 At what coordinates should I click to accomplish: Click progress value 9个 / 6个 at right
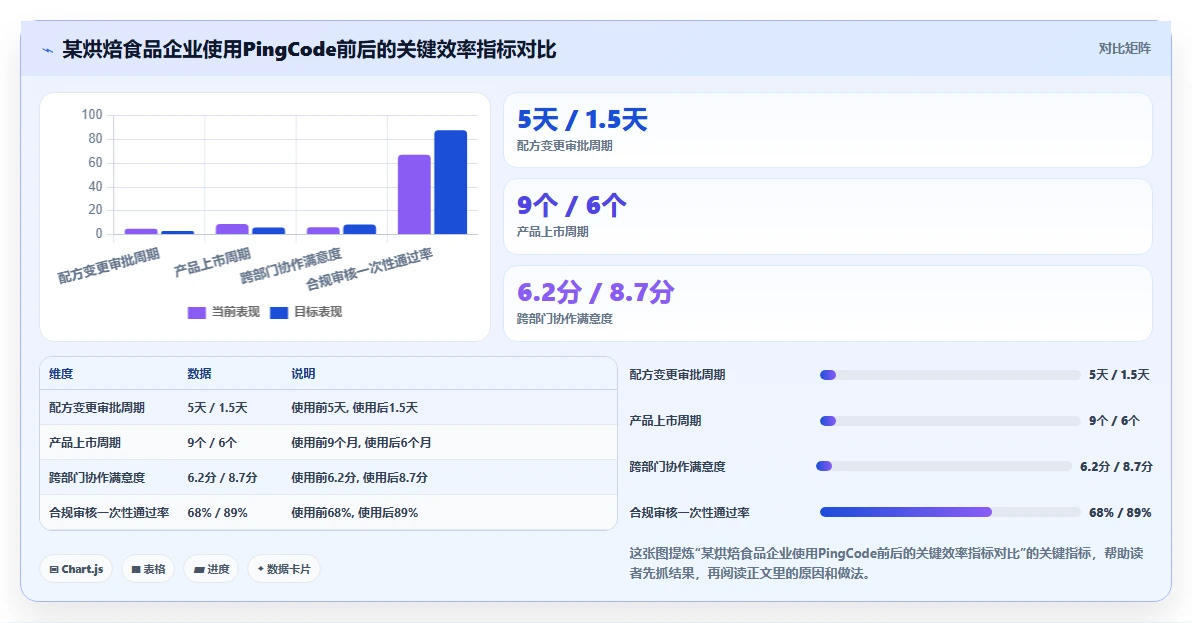point(1114,421)
